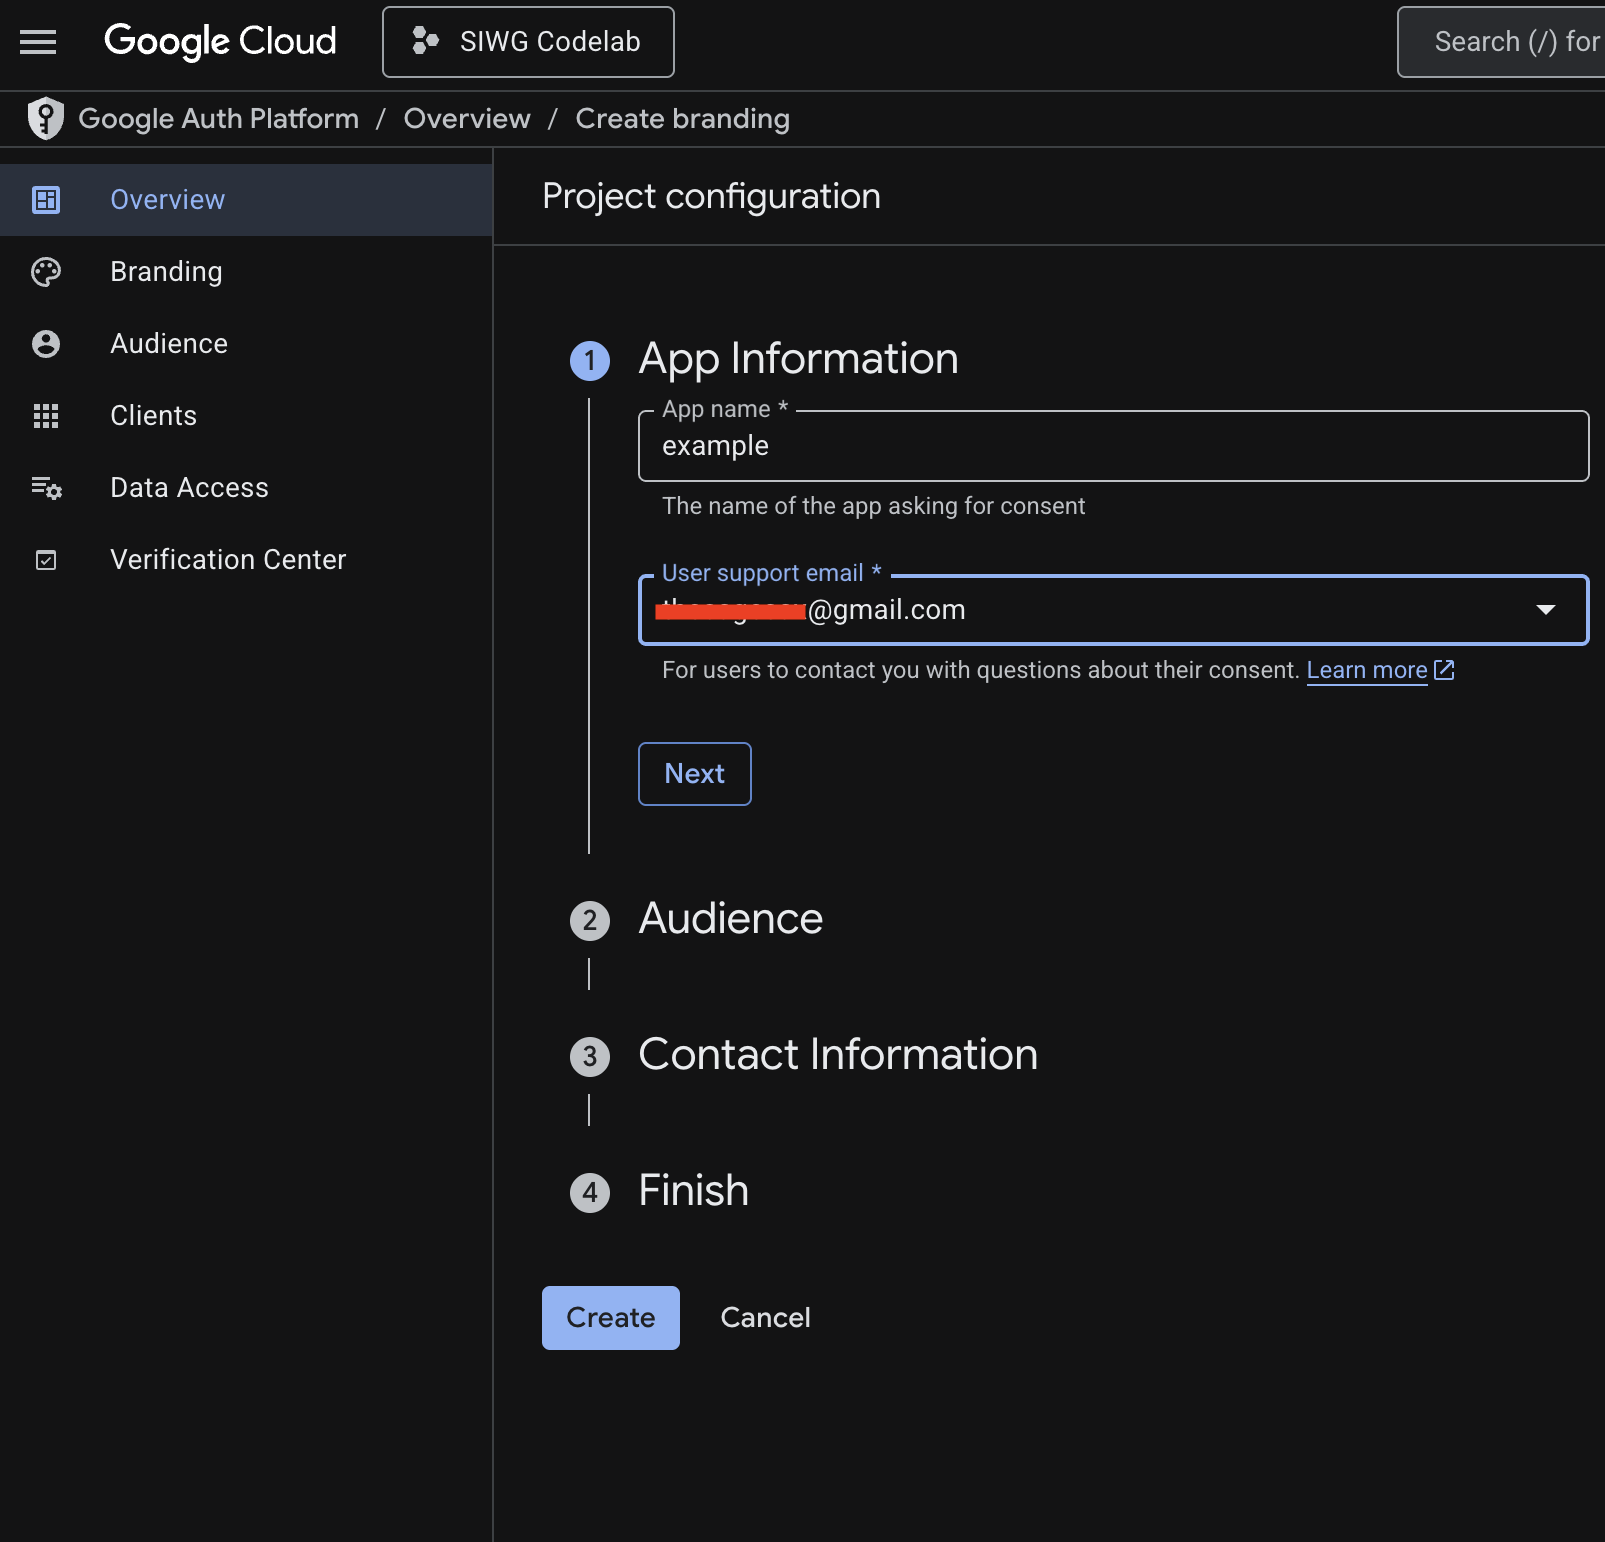Cancel the project configuration
1605x1542 pixels.
point(765,1317)
